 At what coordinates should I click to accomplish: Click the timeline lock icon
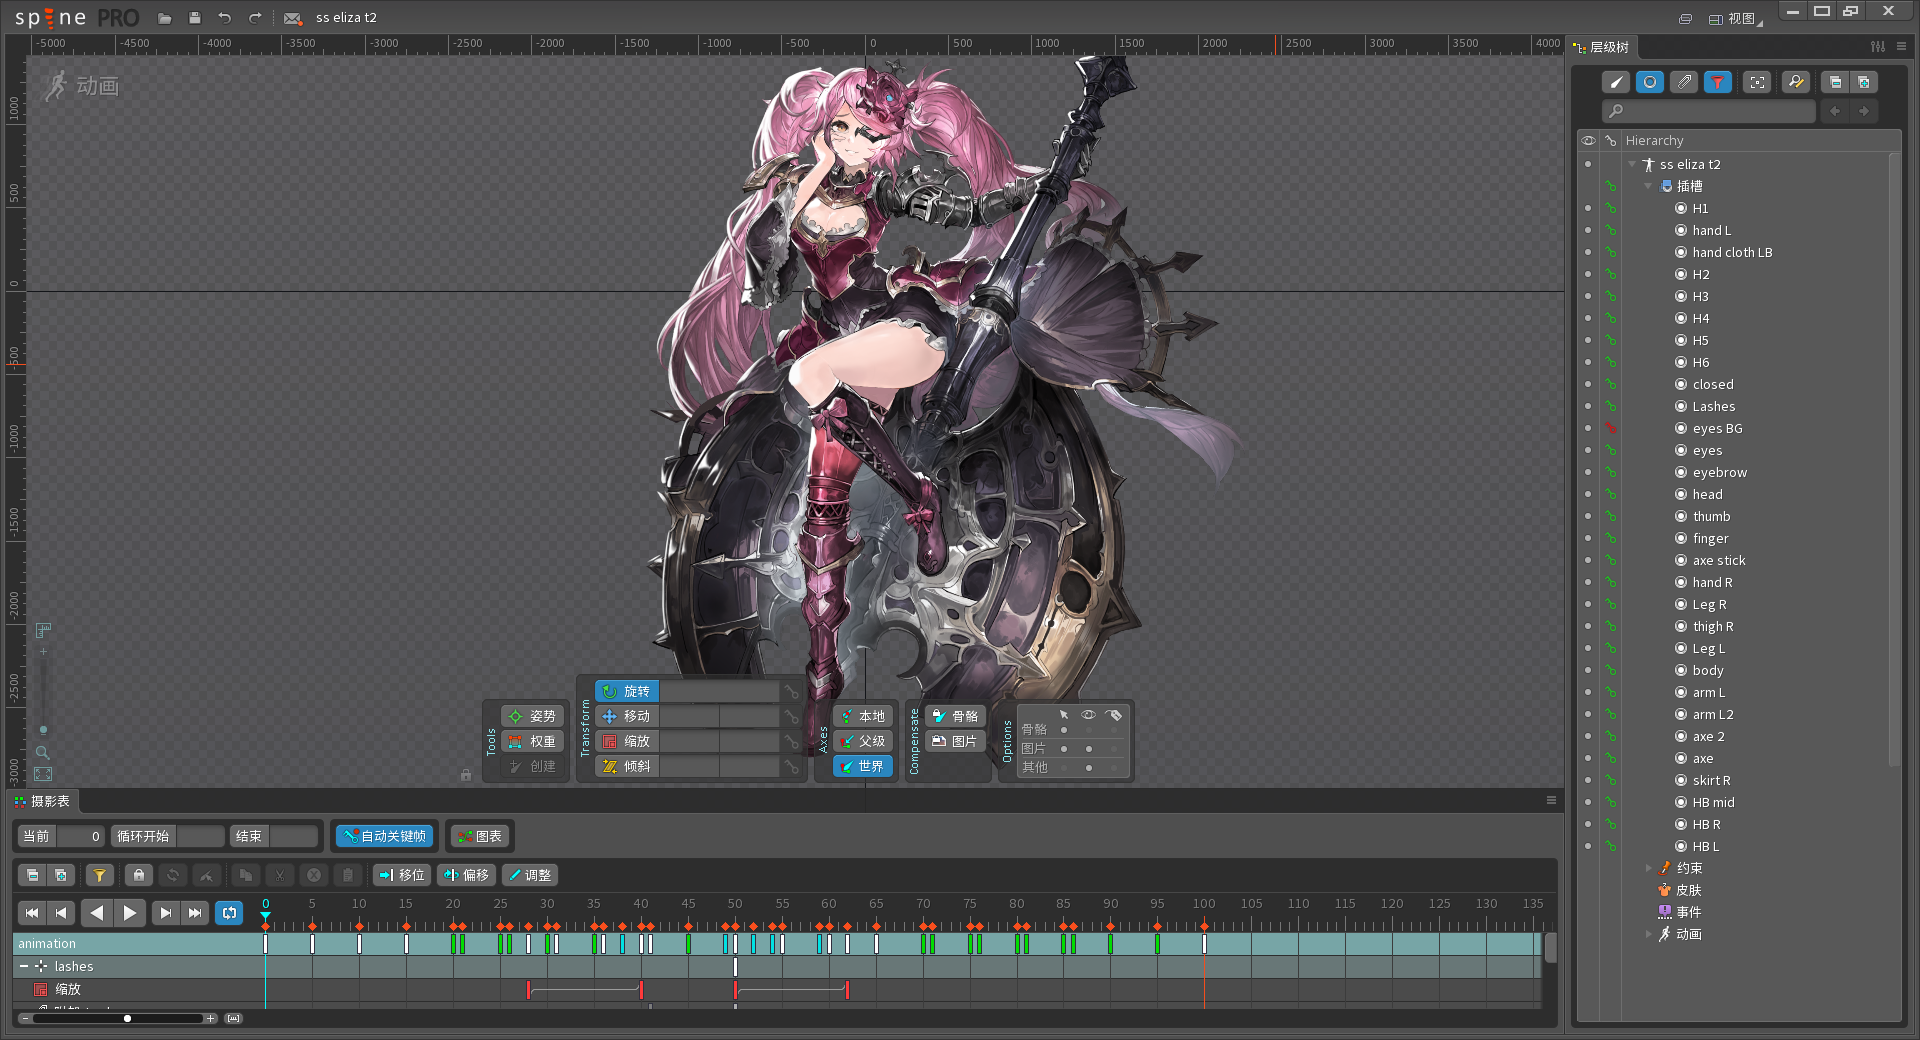[x=139, y=875]
